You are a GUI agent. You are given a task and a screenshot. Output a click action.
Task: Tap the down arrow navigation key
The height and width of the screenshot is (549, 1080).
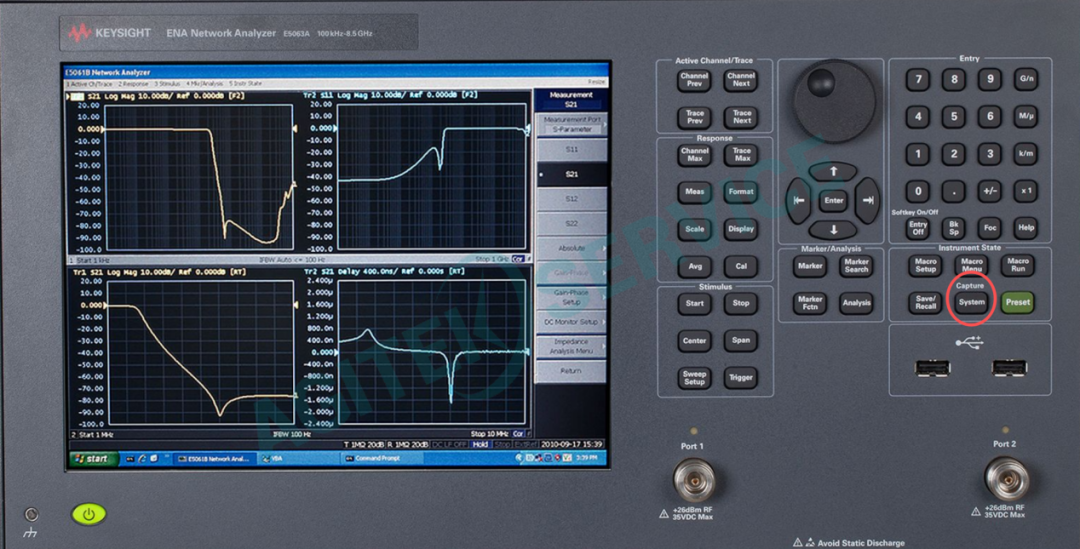[x=833, y=230]
